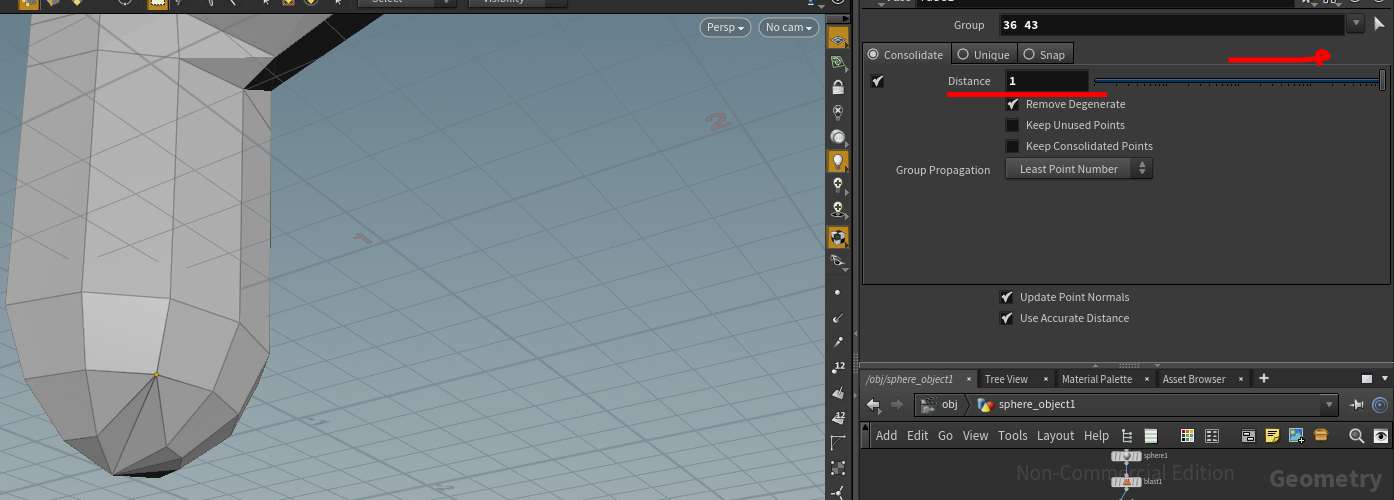
Task: Open the network tree view icon
Action: (x=1127, y=436)
